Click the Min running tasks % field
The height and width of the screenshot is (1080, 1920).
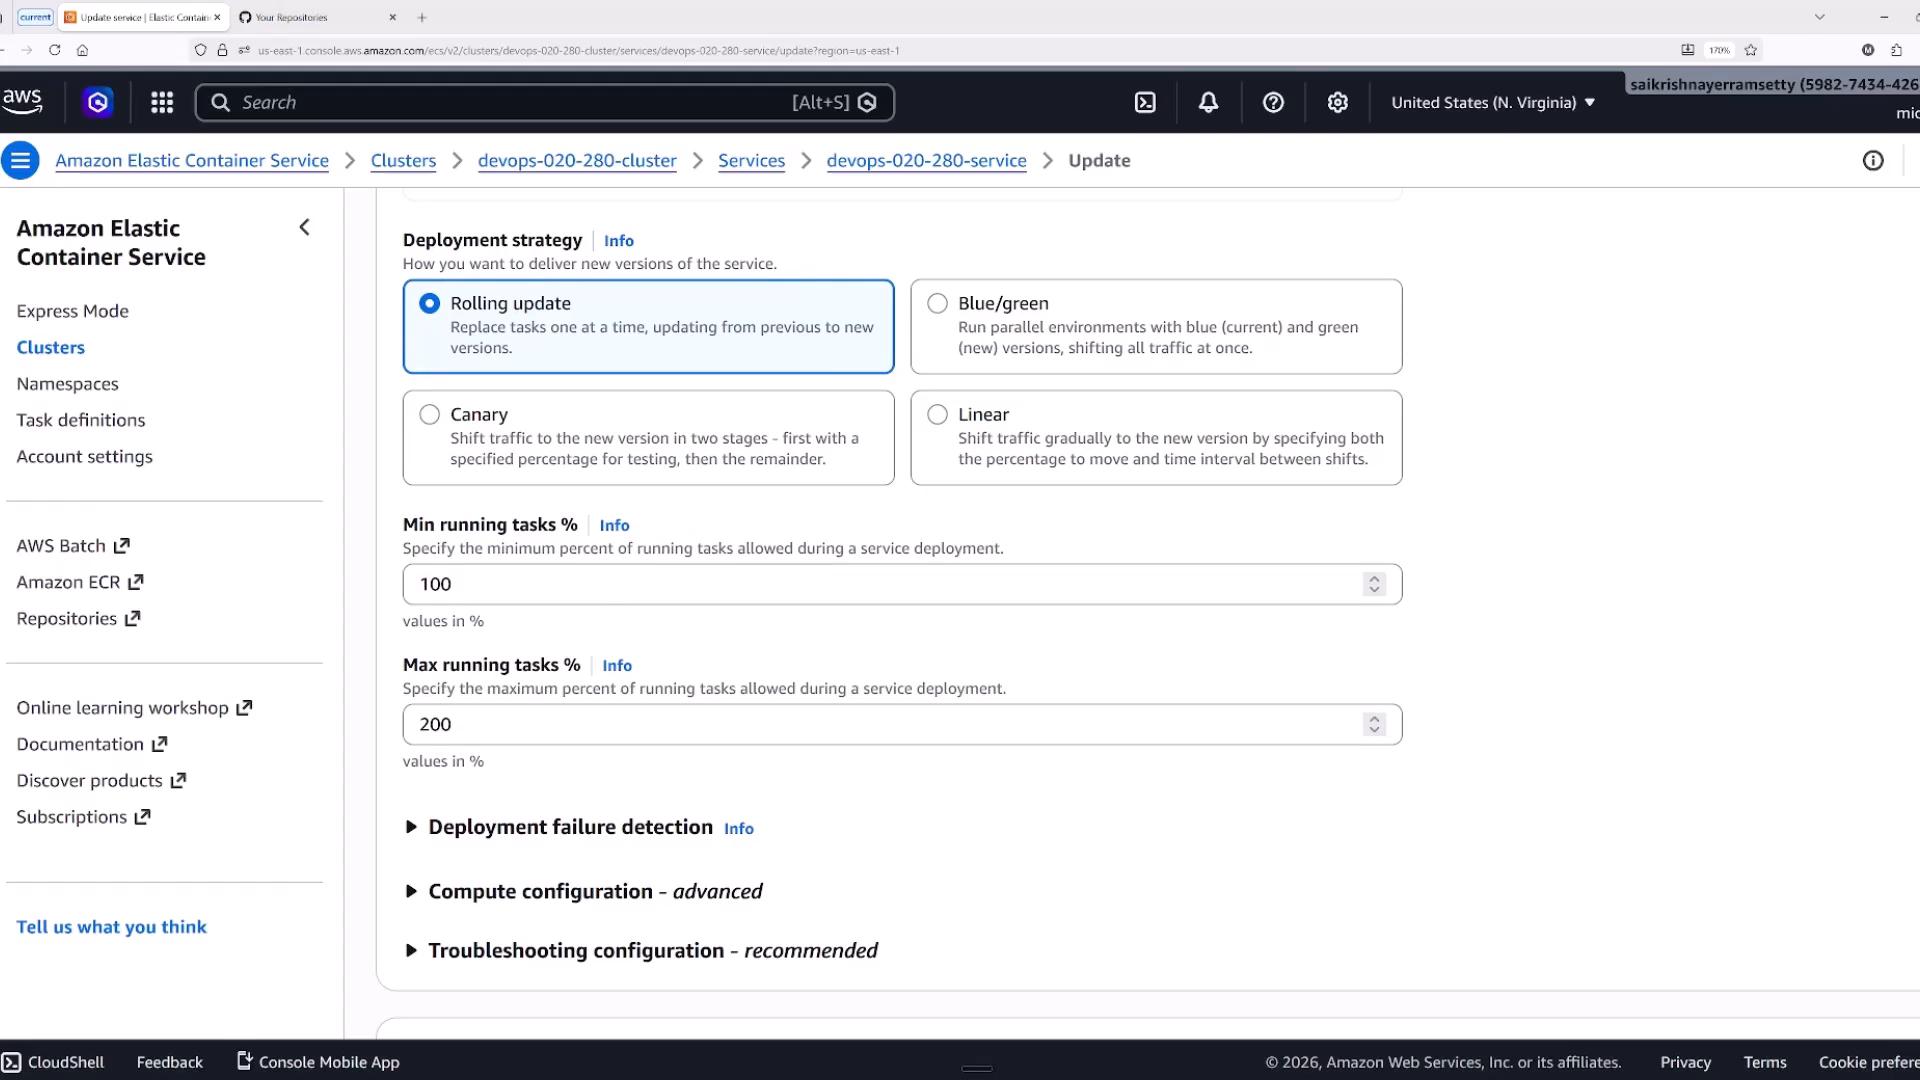902,584
